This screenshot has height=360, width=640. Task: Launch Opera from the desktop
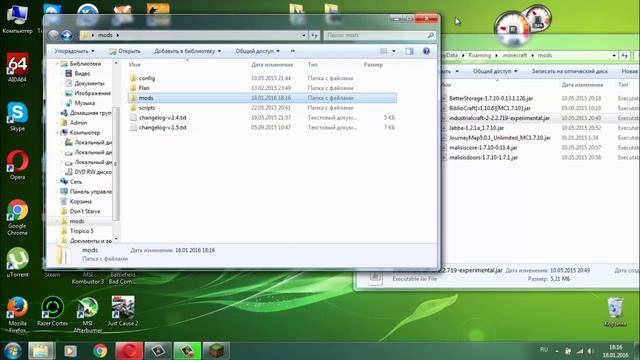click(17, 165)
